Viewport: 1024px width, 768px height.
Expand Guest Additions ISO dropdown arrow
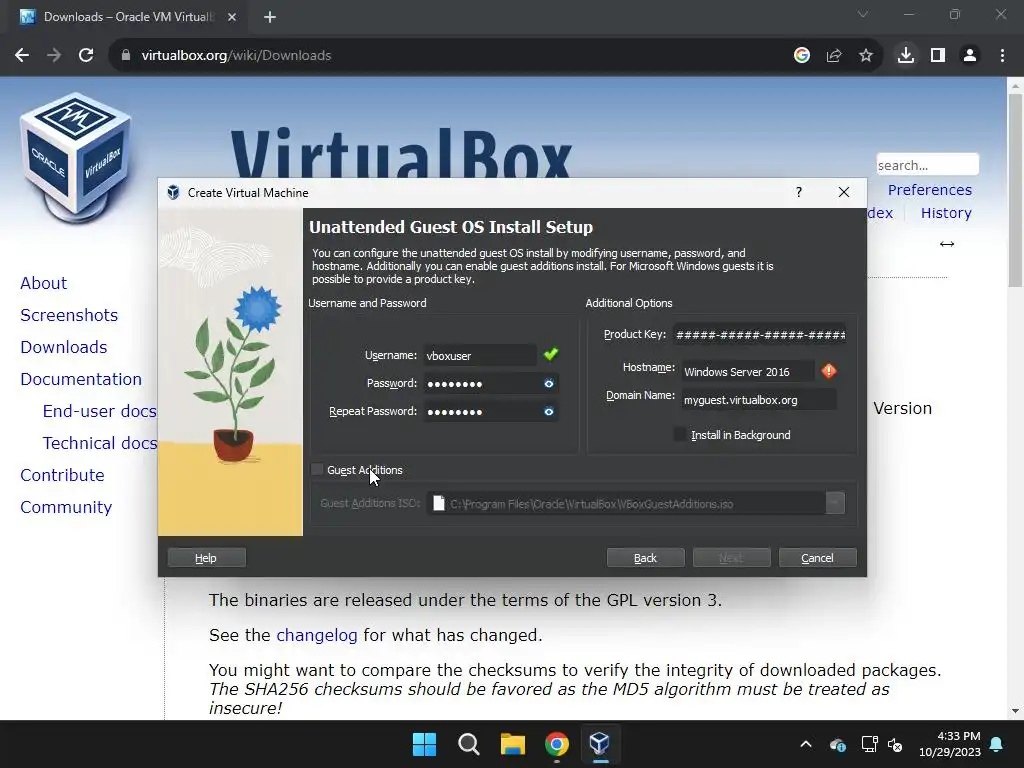835,503
